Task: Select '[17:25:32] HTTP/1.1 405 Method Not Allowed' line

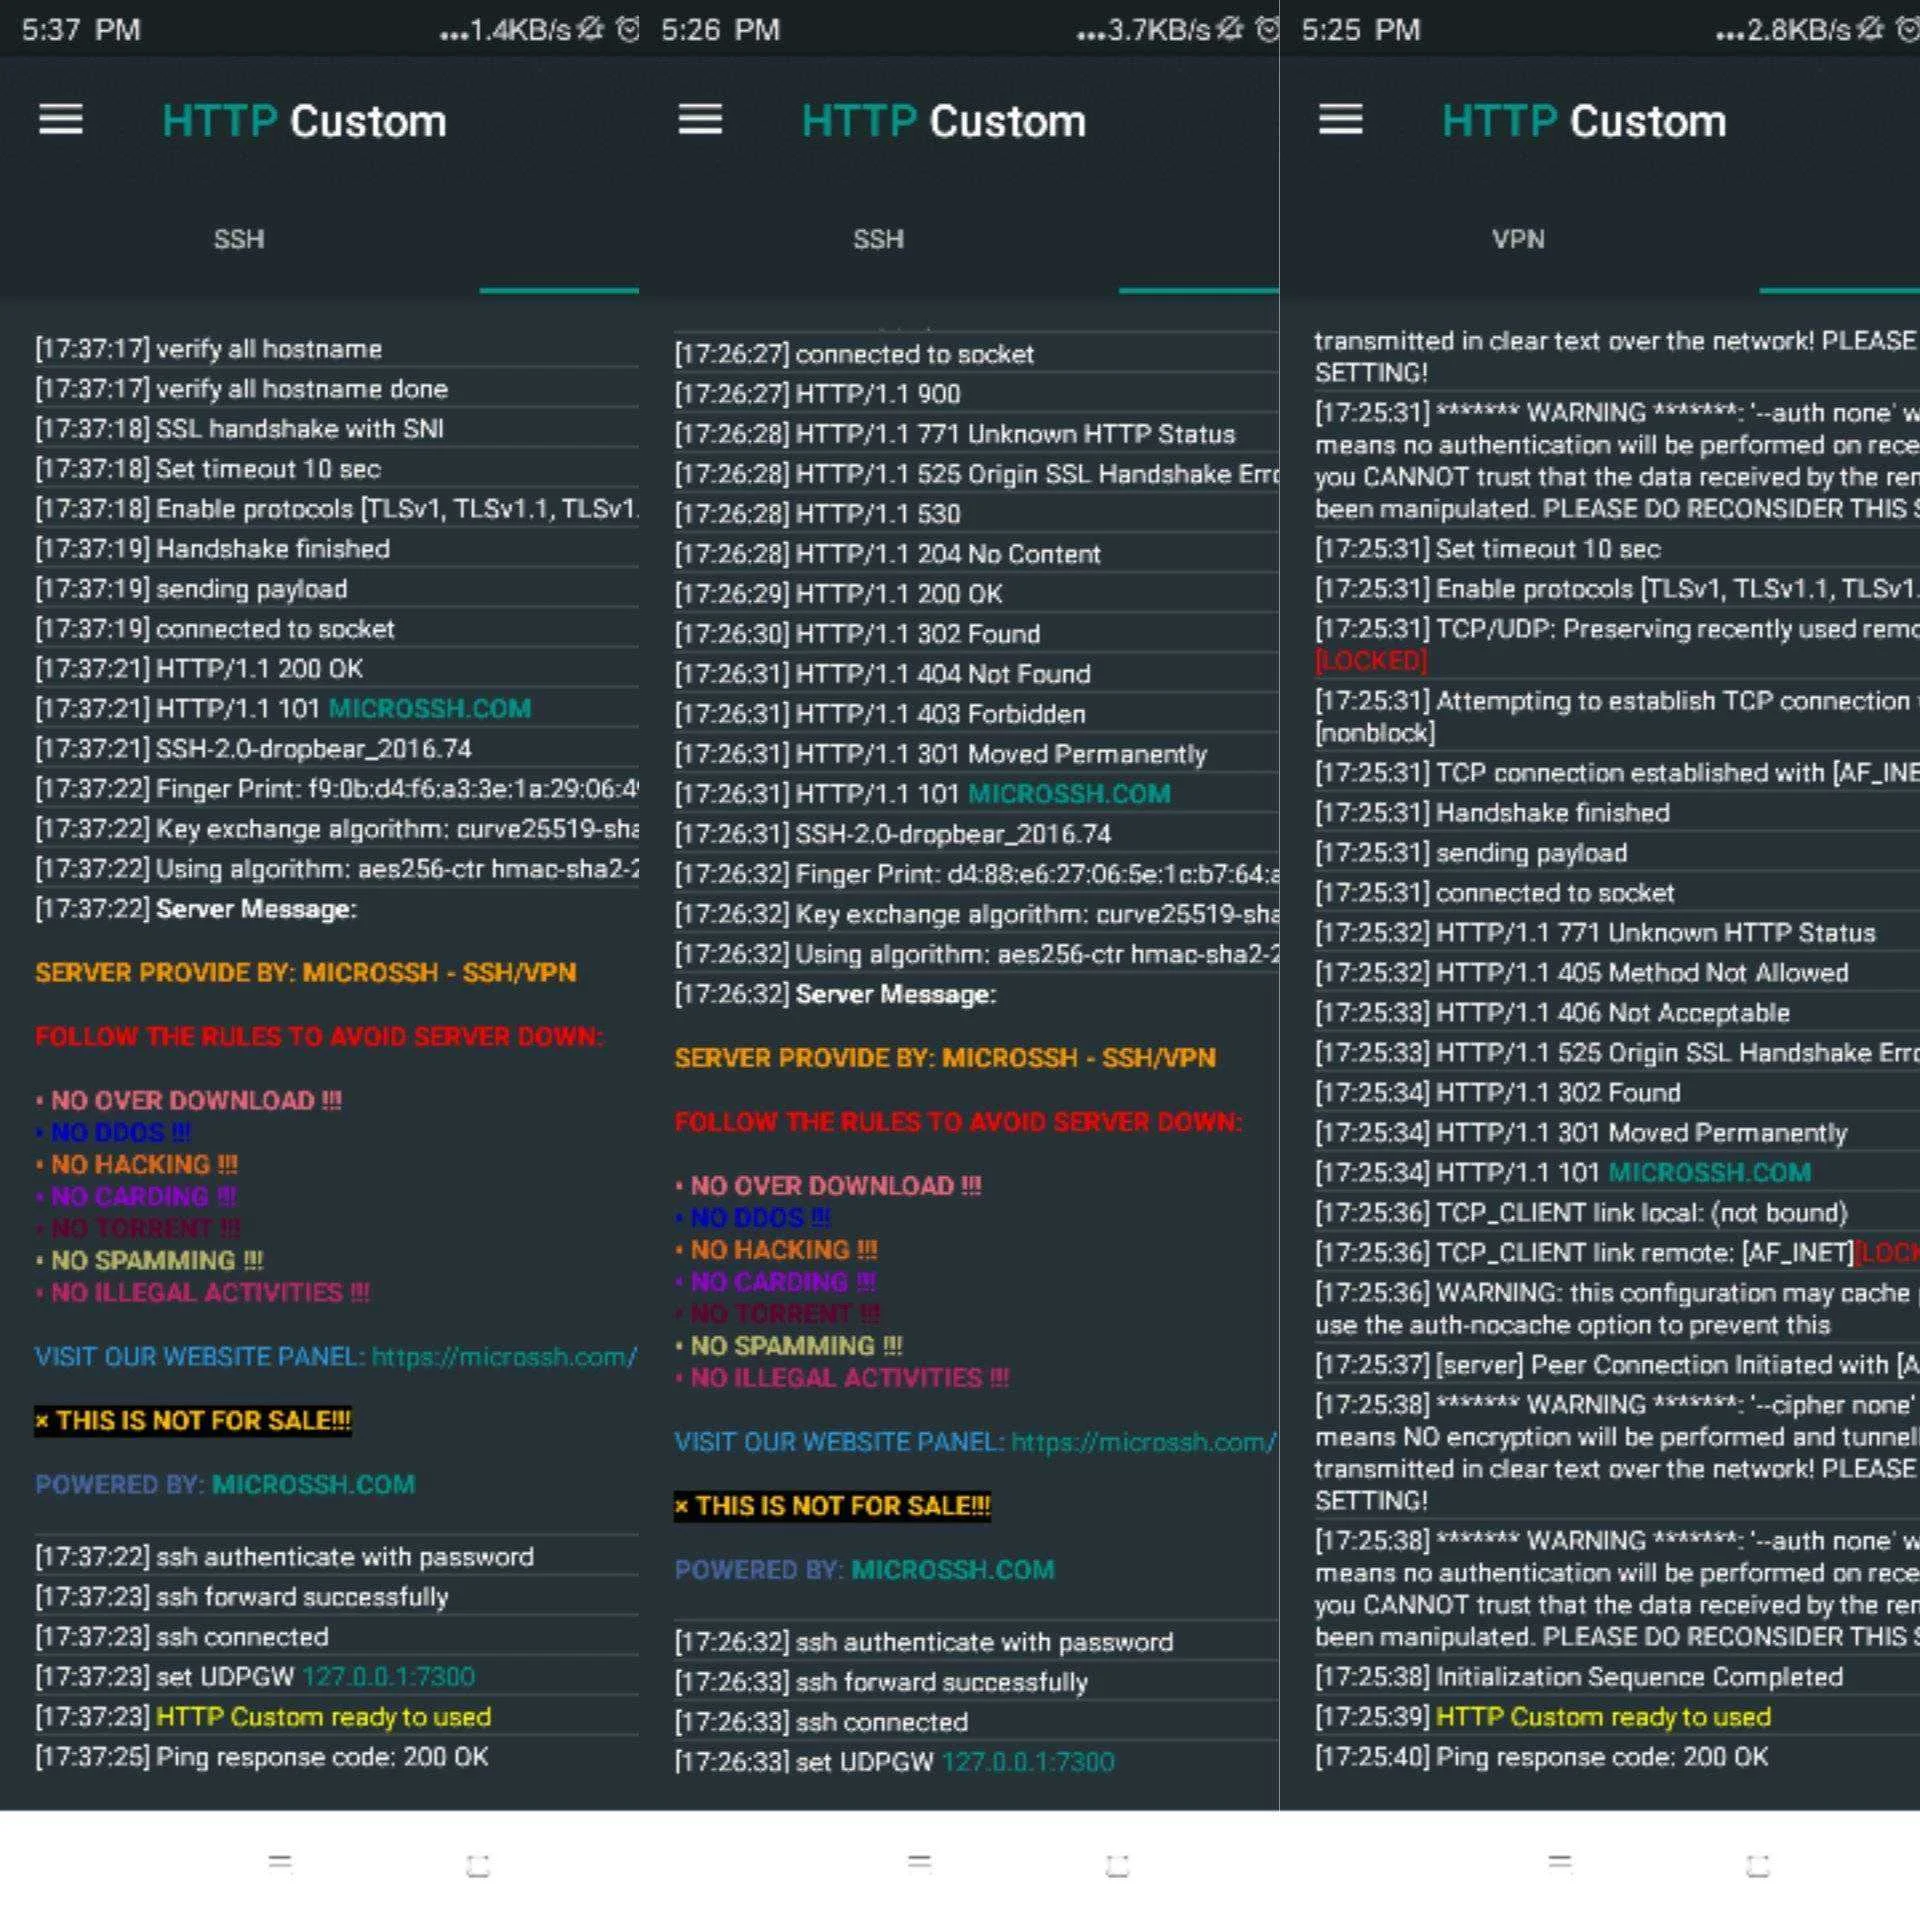Action: pyautogui.click(x=1582, y=973)
